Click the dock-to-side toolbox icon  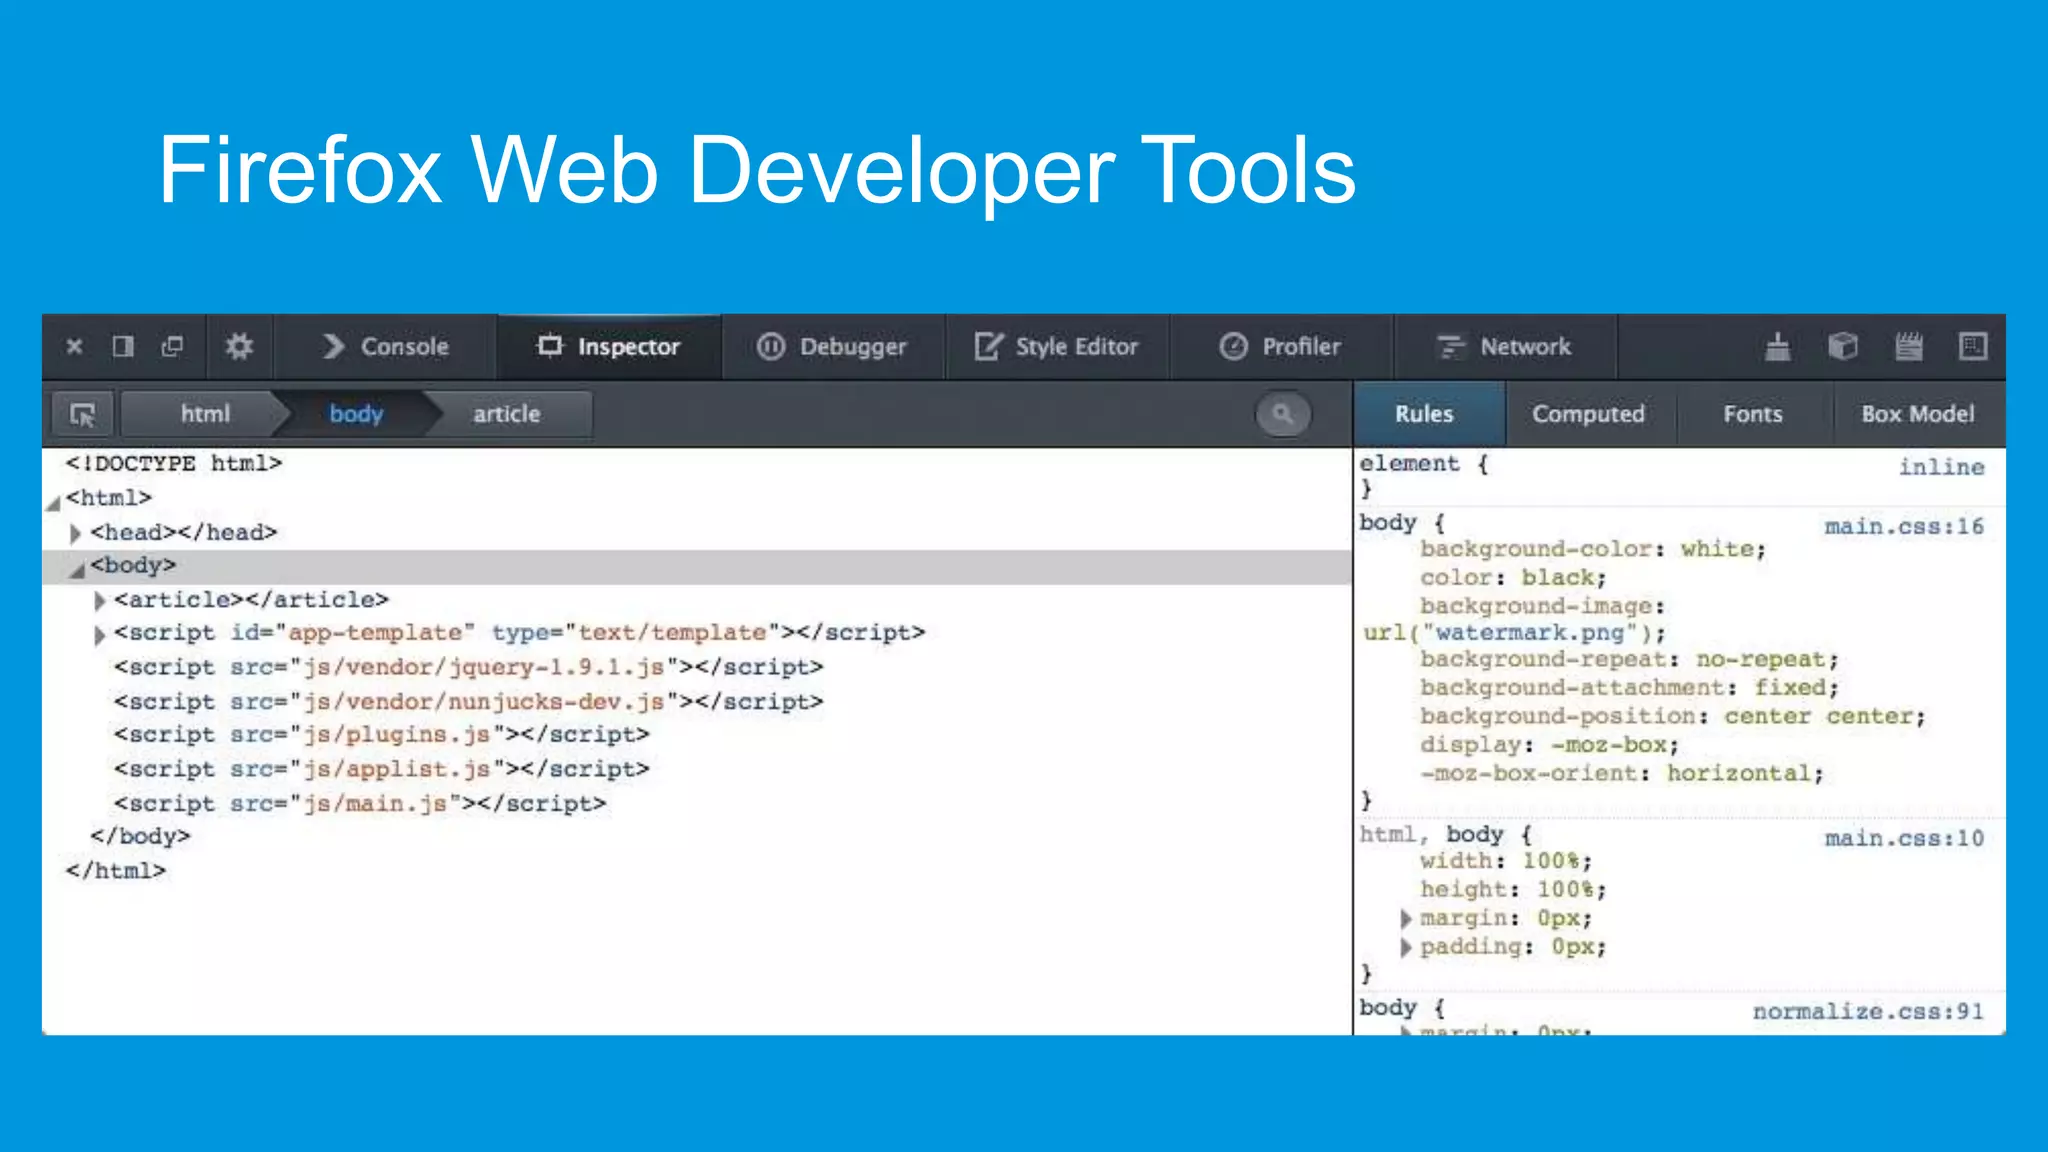123,347
